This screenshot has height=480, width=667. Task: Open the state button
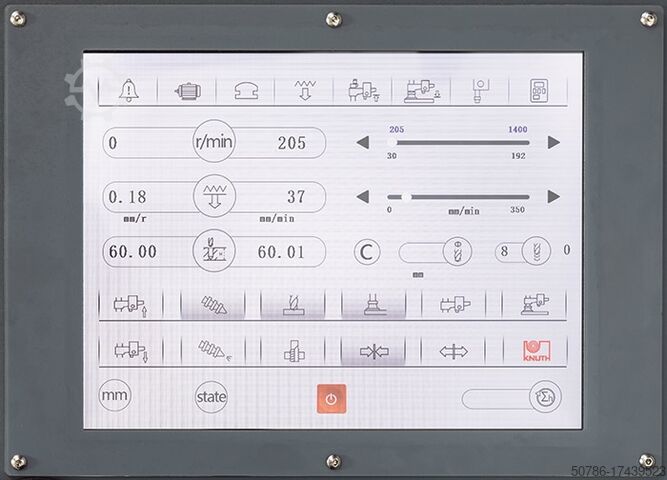click(211, 397)
